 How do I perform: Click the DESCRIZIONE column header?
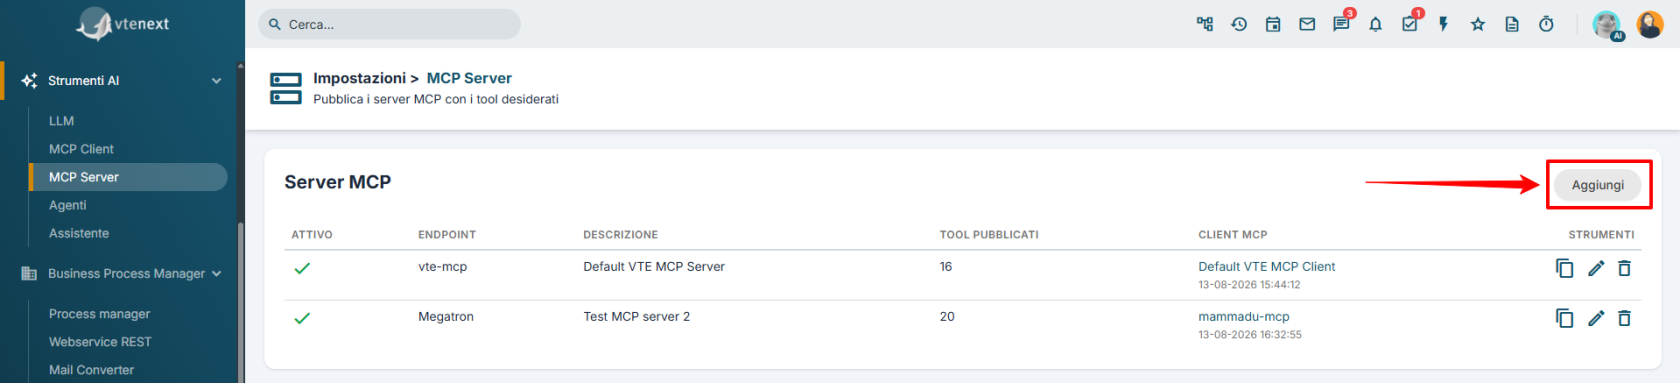tap(620, 235)
